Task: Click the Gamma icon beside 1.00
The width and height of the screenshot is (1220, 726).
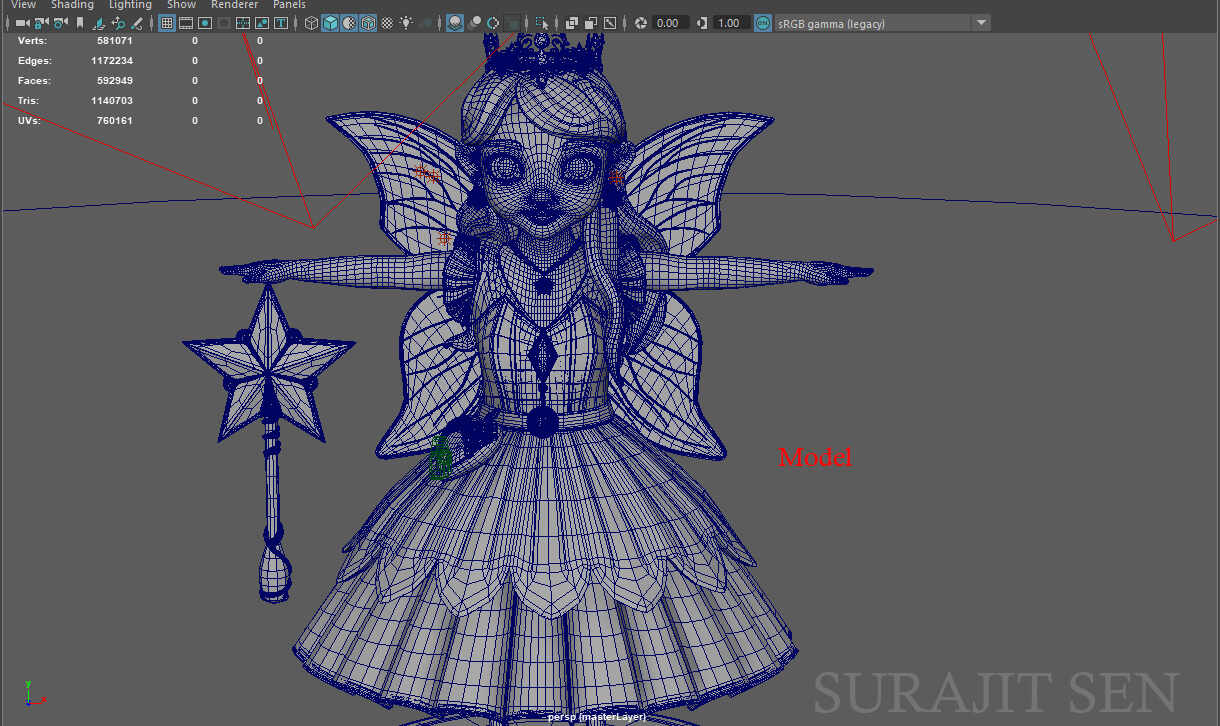Action: coord(701,22)
